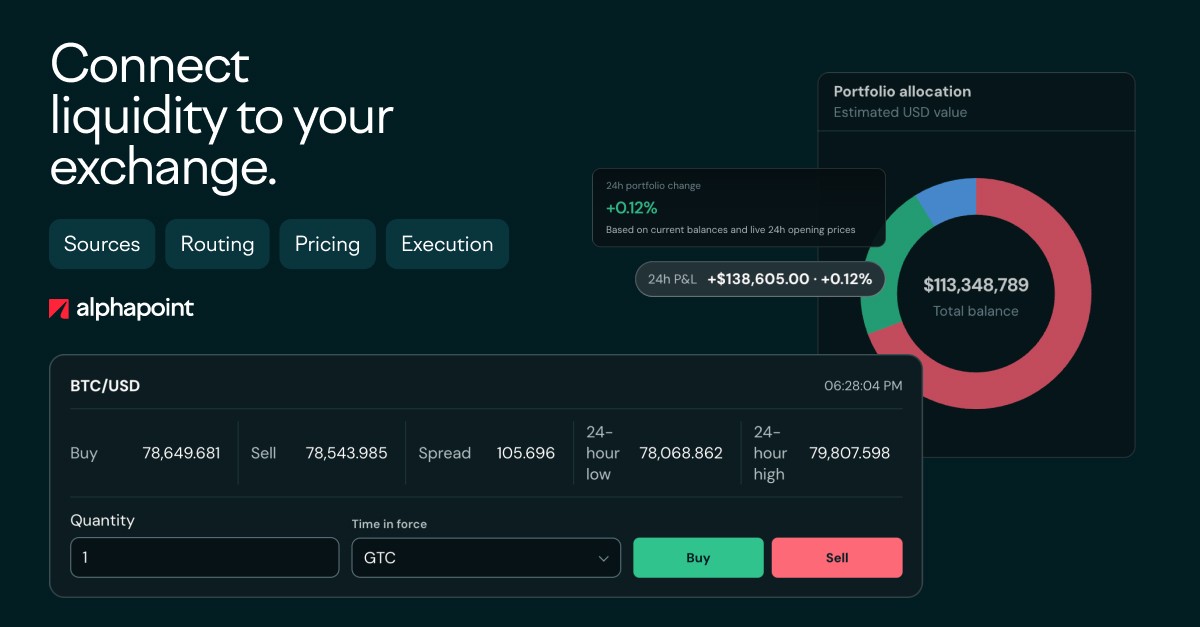Image resolution: width=1200 pixels, height=627 pixels.
Task: Click the red alphapoint logo mark
Action: pos(59,309)
